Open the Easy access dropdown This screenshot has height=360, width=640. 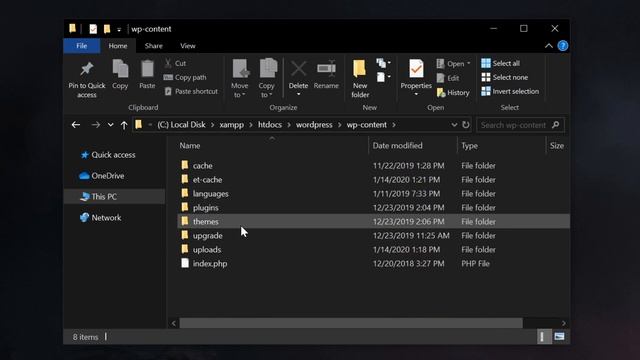click(383, 77)
